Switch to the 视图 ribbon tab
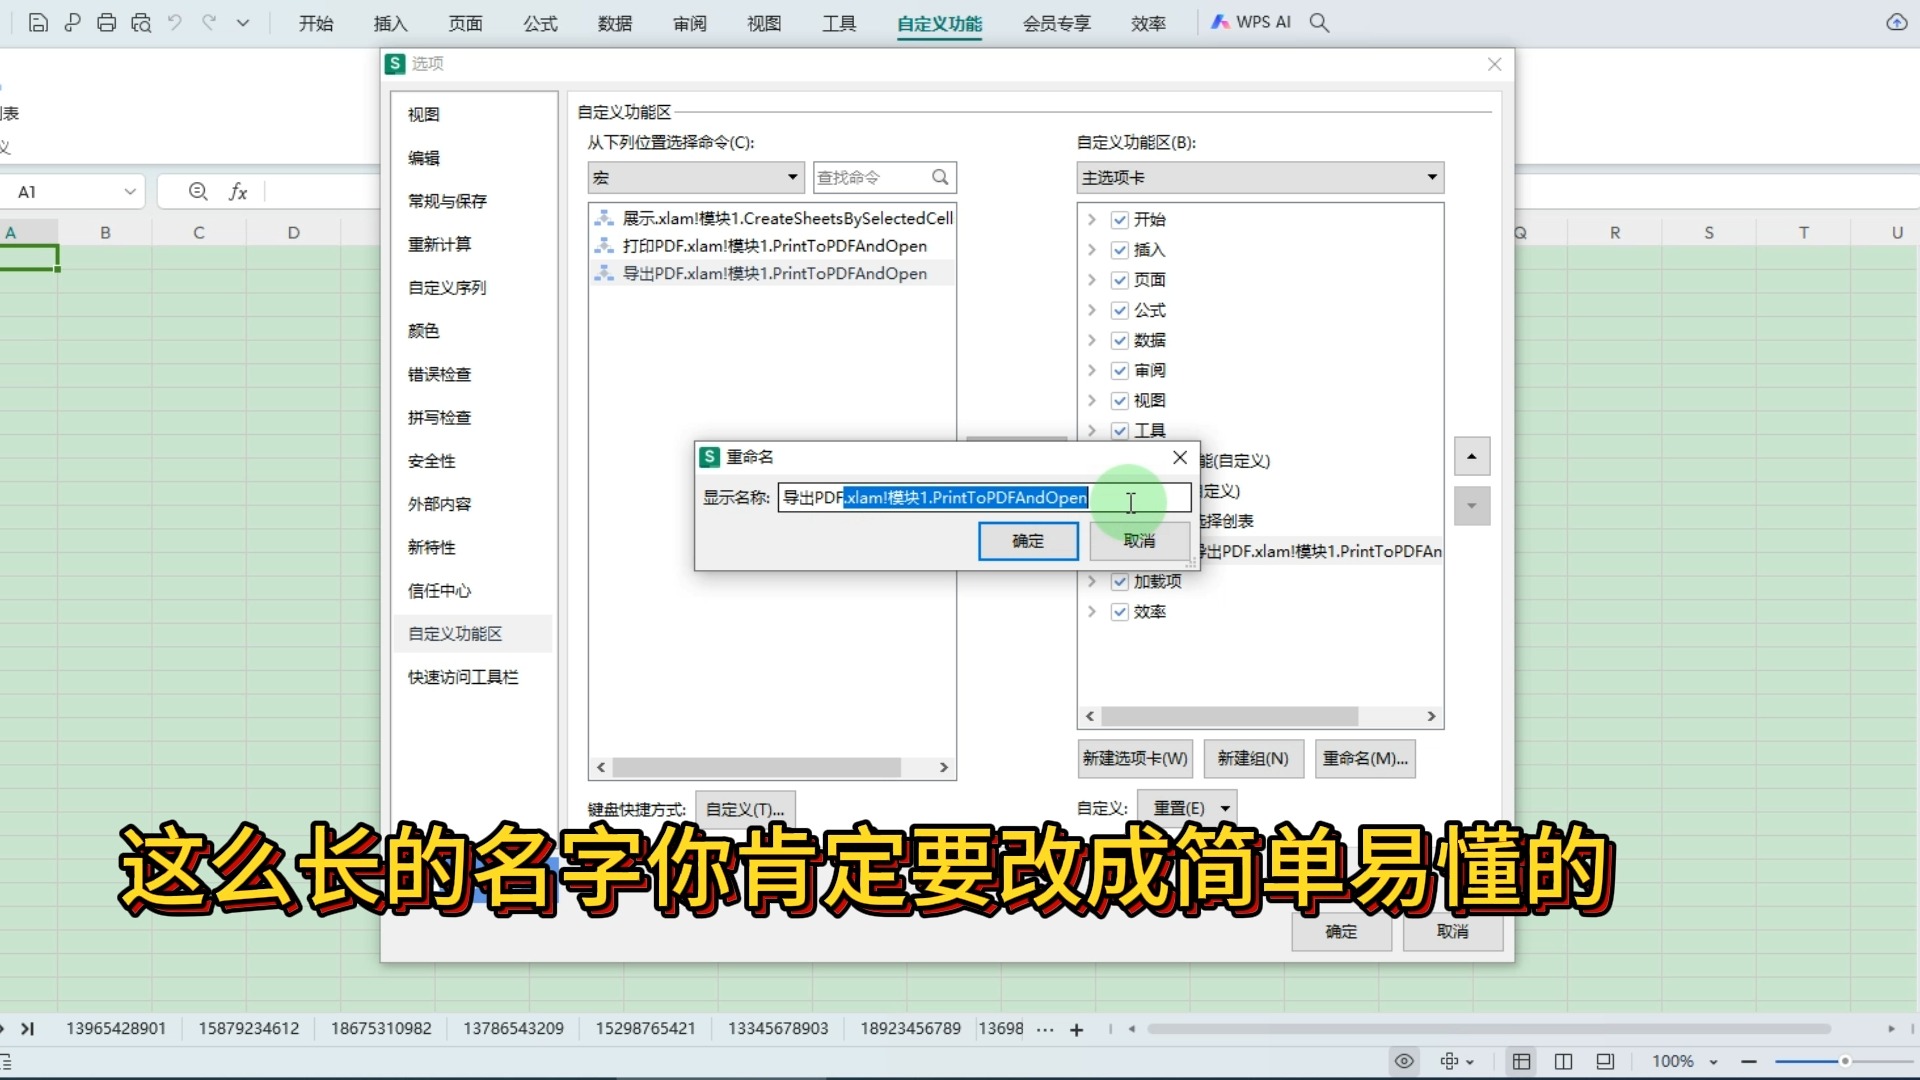The height and width of the screenshot is (1080, 1920). click(x=762, y=23)
